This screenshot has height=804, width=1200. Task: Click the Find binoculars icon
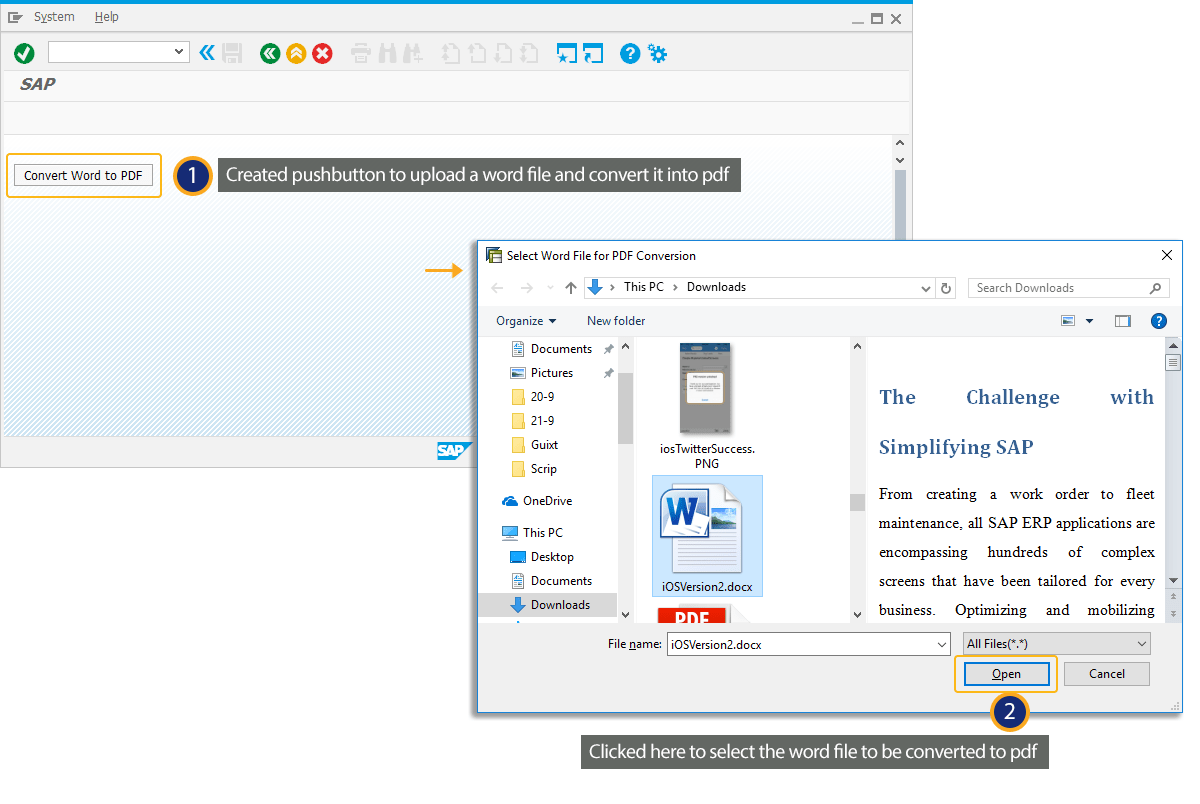pos(388,53)
